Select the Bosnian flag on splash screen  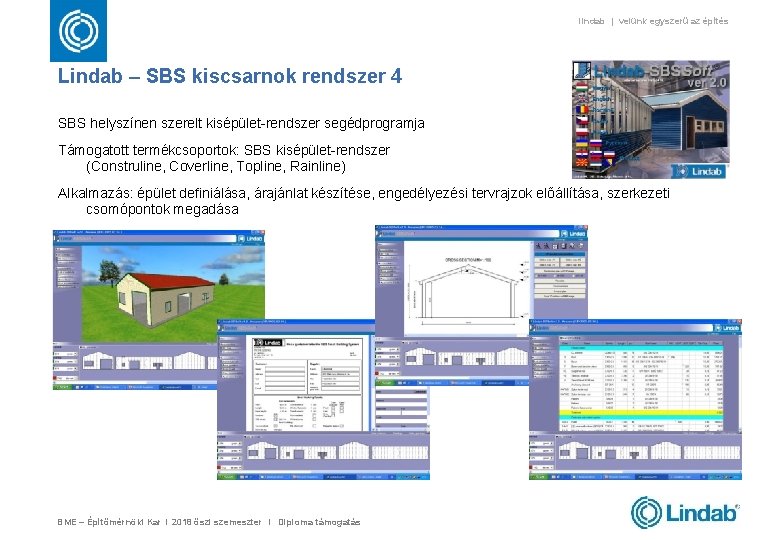click(608, 163)
